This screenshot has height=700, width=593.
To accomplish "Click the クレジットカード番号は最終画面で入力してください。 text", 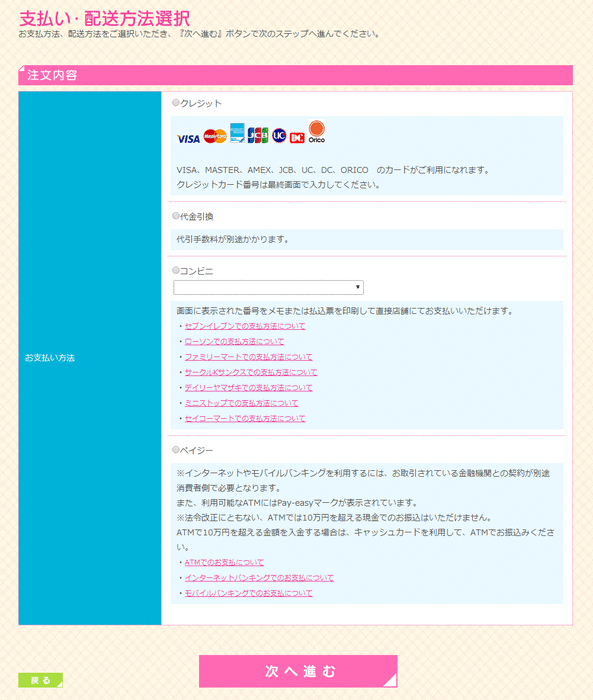I will 278,185.
